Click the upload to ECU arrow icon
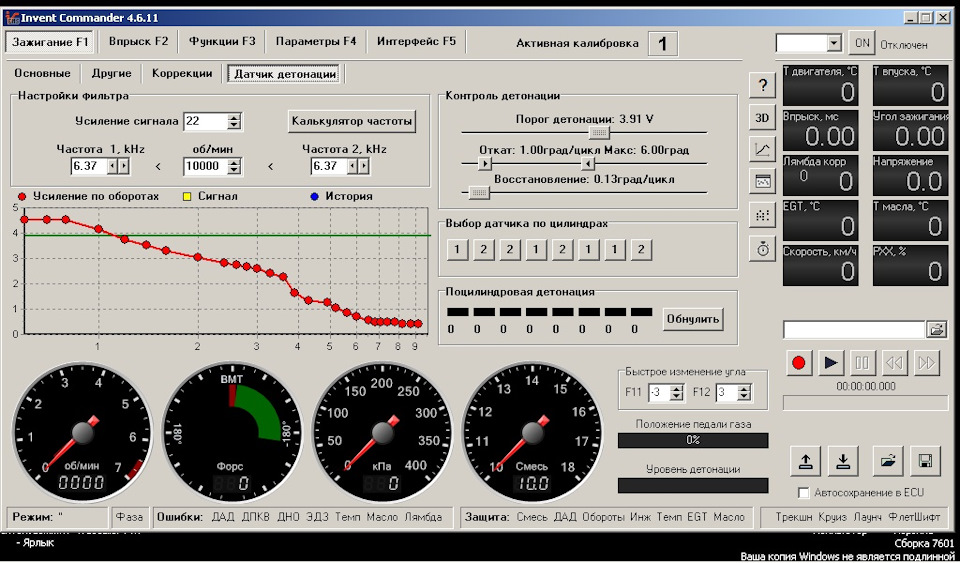 pyautogui.click(x=804, y=461)
